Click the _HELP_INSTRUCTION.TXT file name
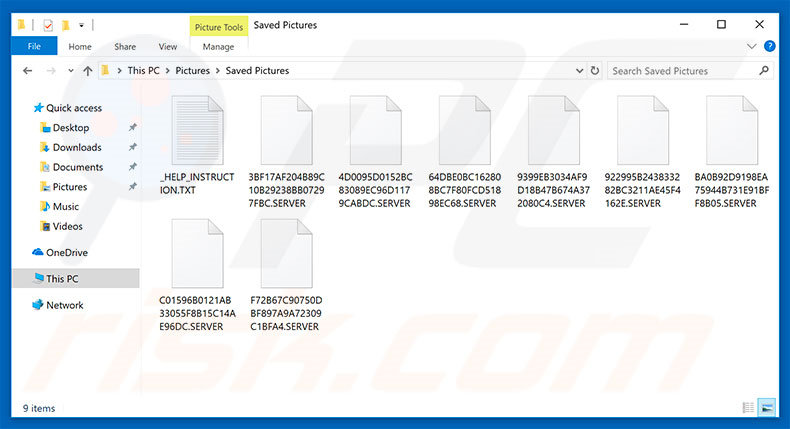 (x=198, y=183)
